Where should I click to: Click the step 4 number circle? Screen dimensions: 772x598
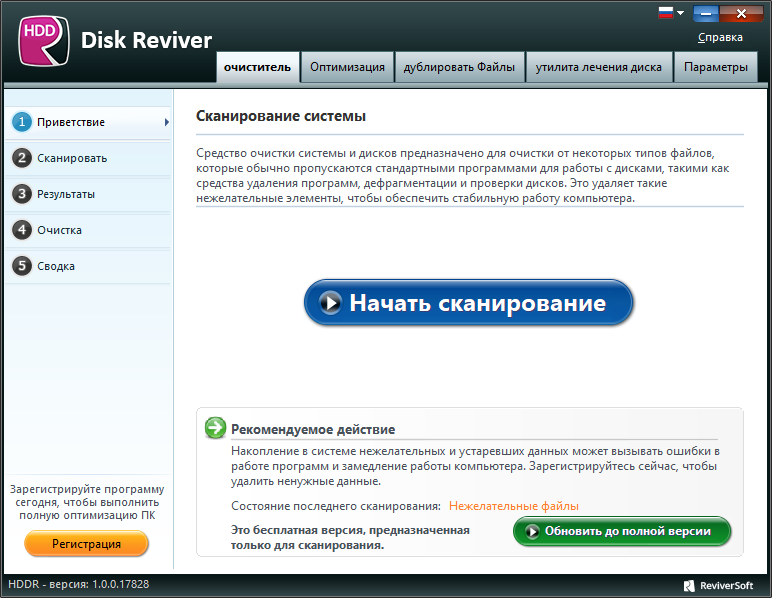tap(22, 230)
